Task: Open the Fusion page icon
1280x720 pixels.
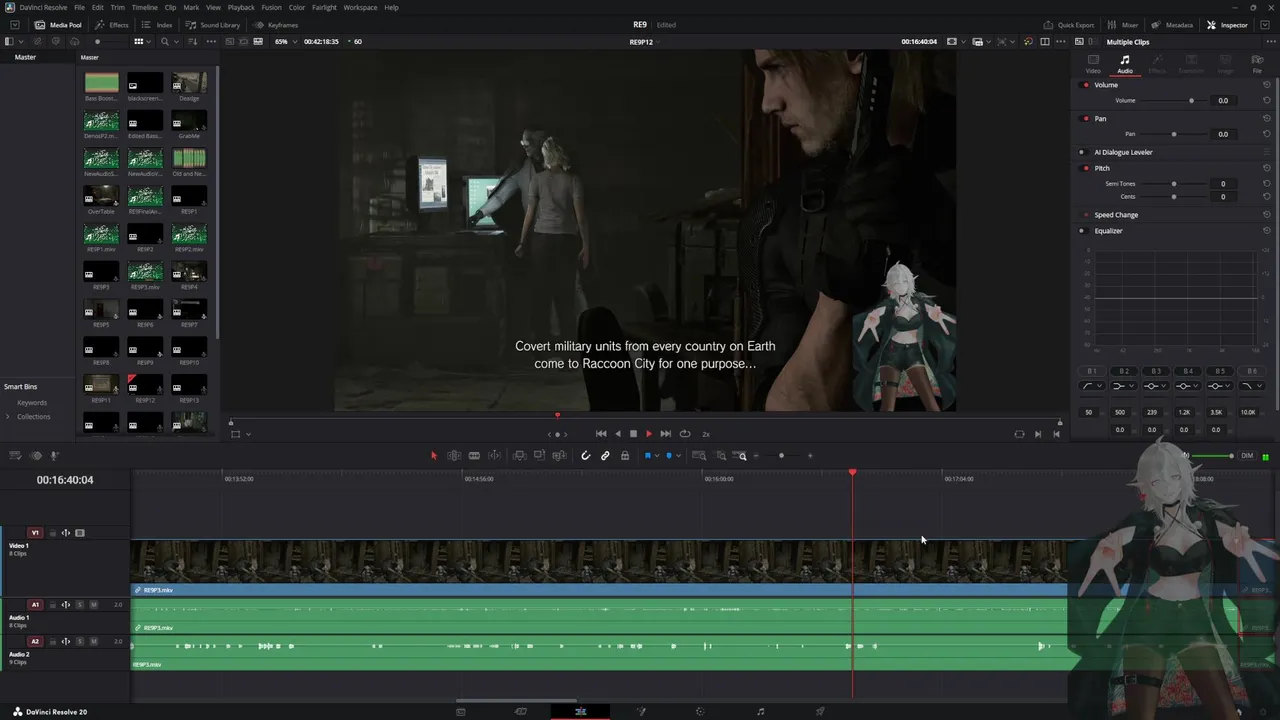Action: tap(641, 712)
